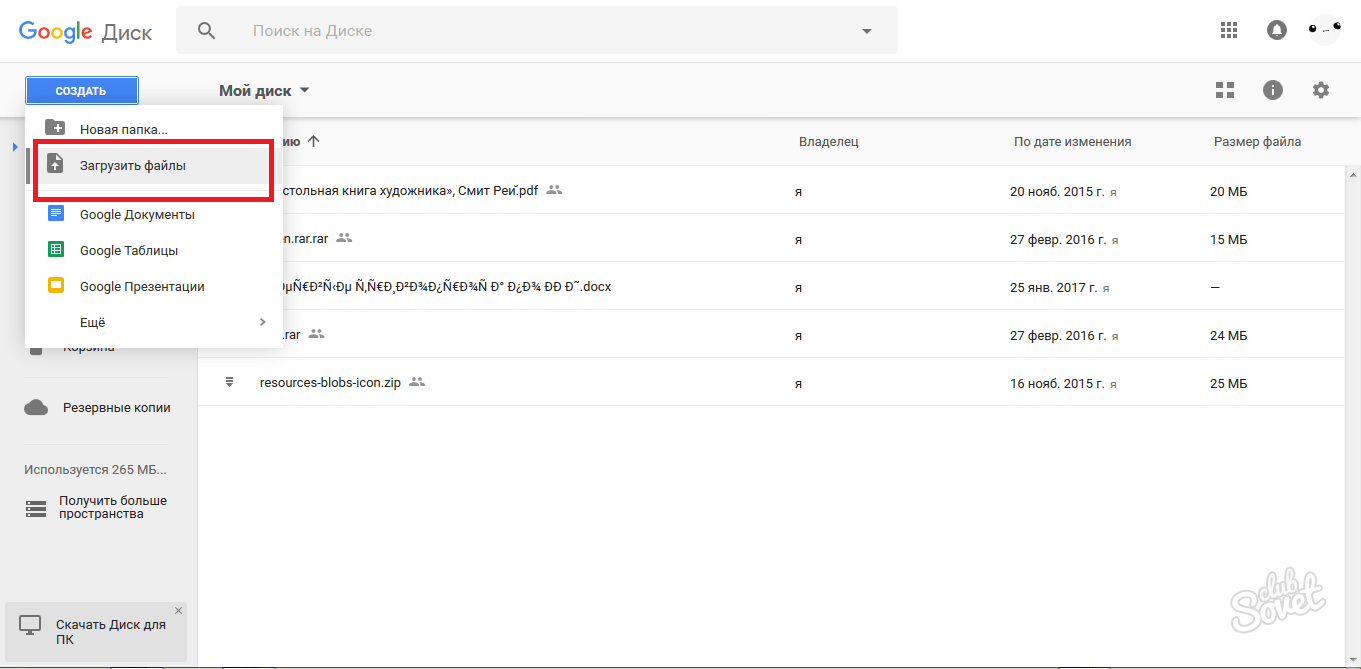Create a new Google Документы file
Image resolution: width=1361 pixels, height=669 pixels.
(136, 214)
